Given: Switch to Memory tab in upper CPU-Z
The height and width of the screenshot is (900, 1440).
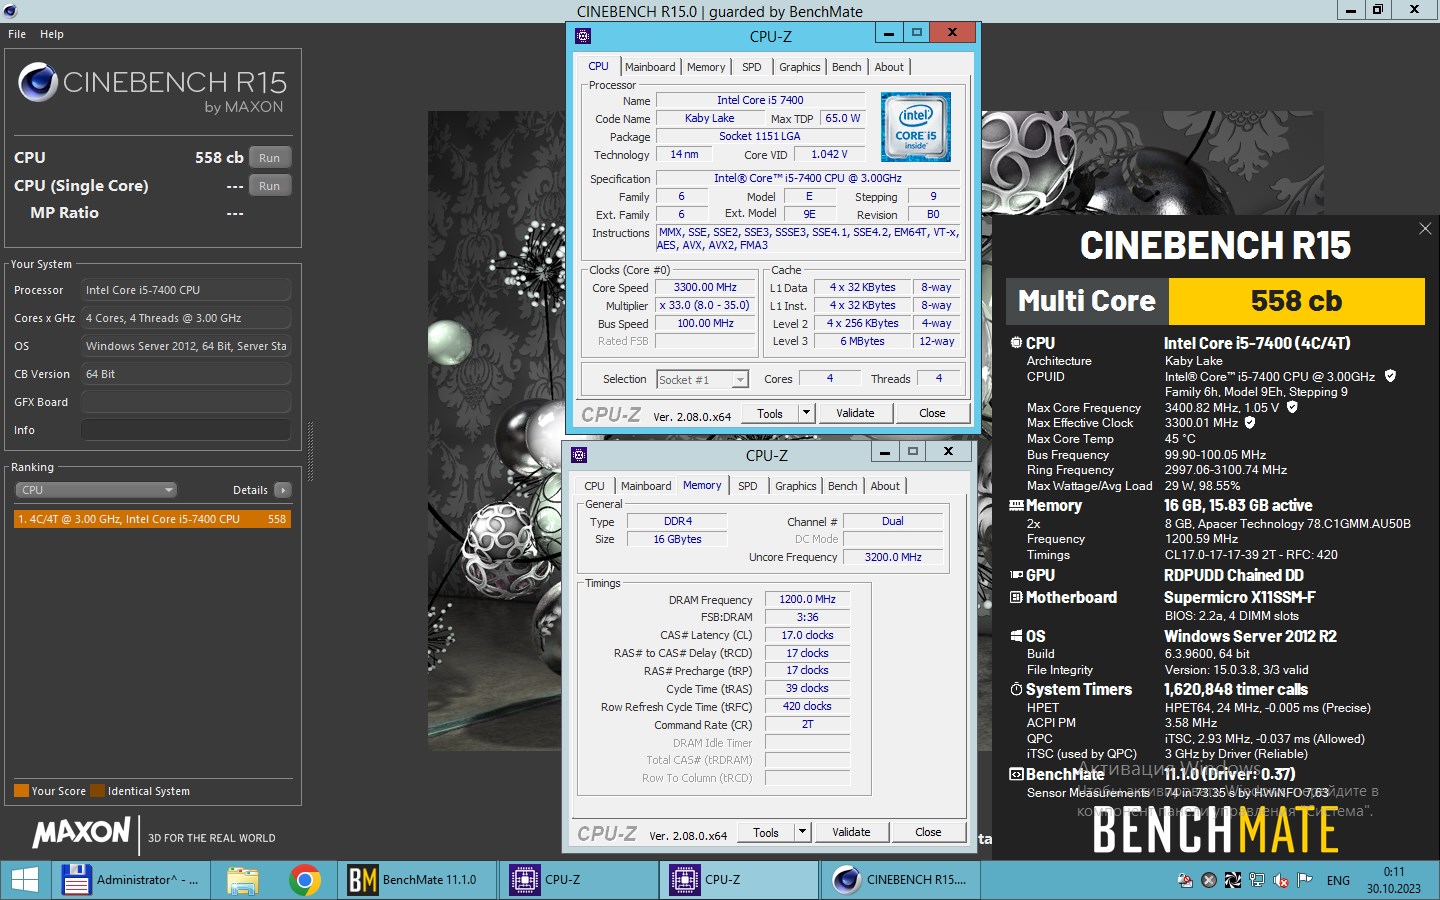Looking at the screenshot, I should [x=706, y=67].
